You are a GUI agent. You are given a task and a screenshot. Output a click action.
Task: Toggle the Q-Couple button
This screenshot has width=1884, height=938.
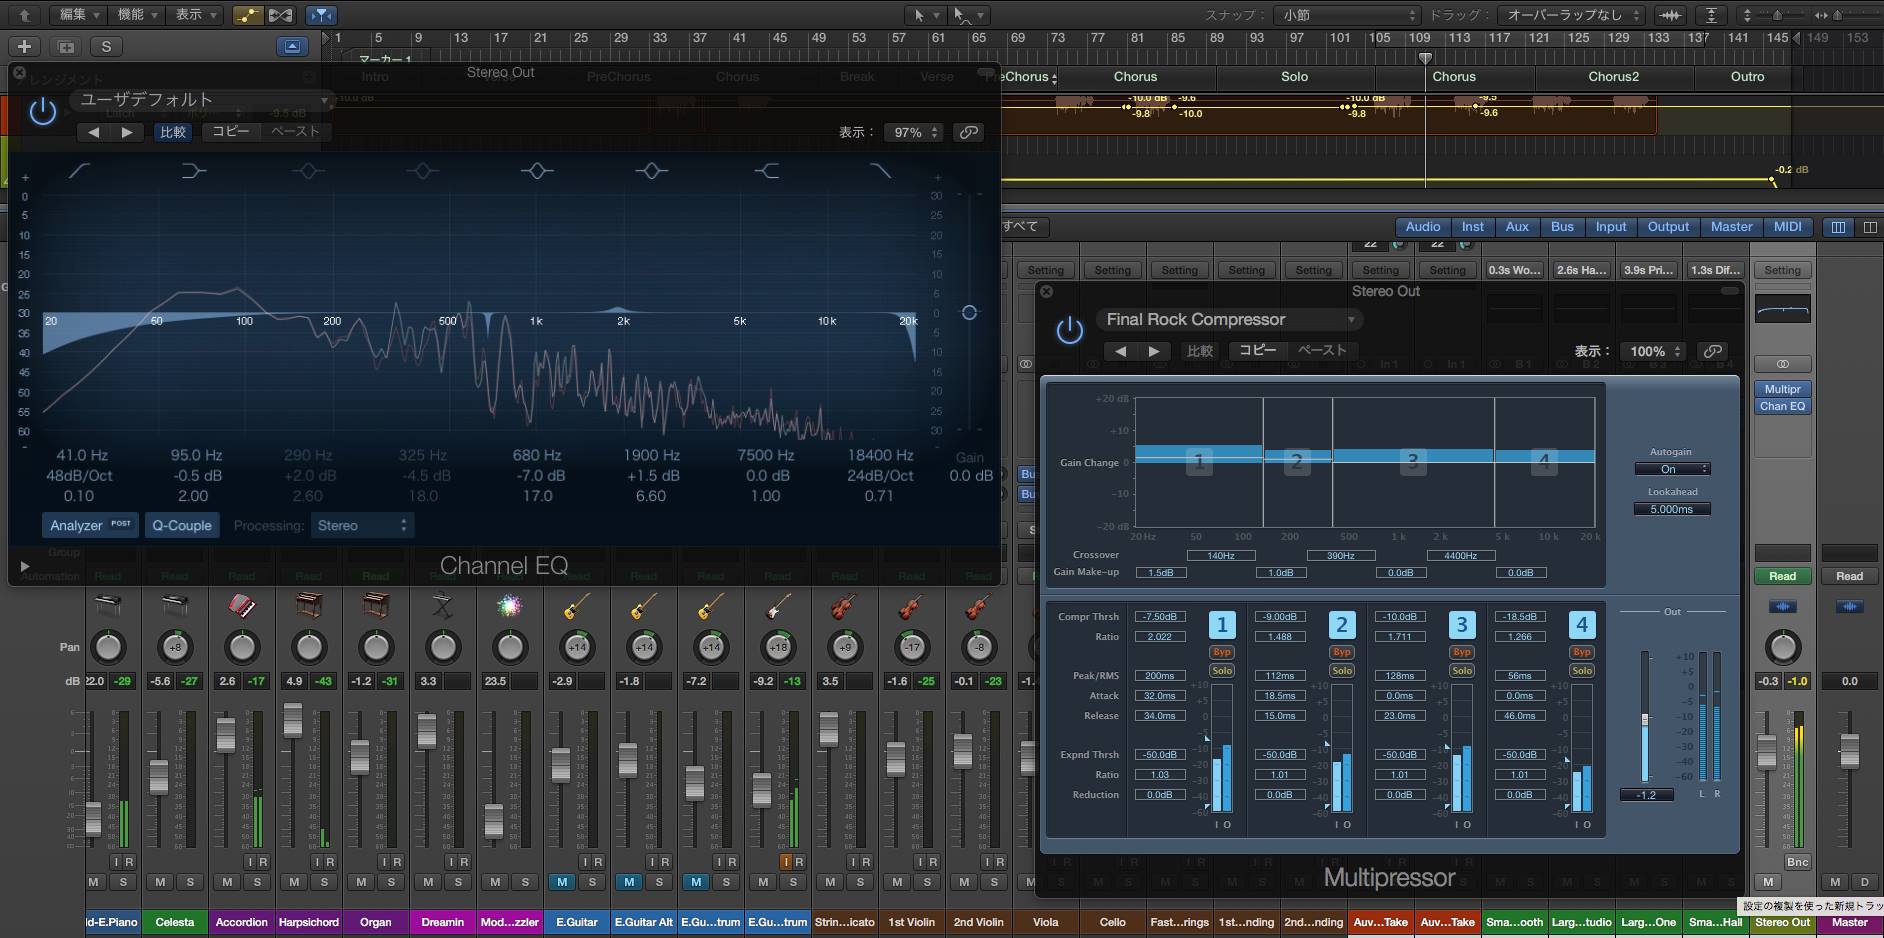[182, 525]
